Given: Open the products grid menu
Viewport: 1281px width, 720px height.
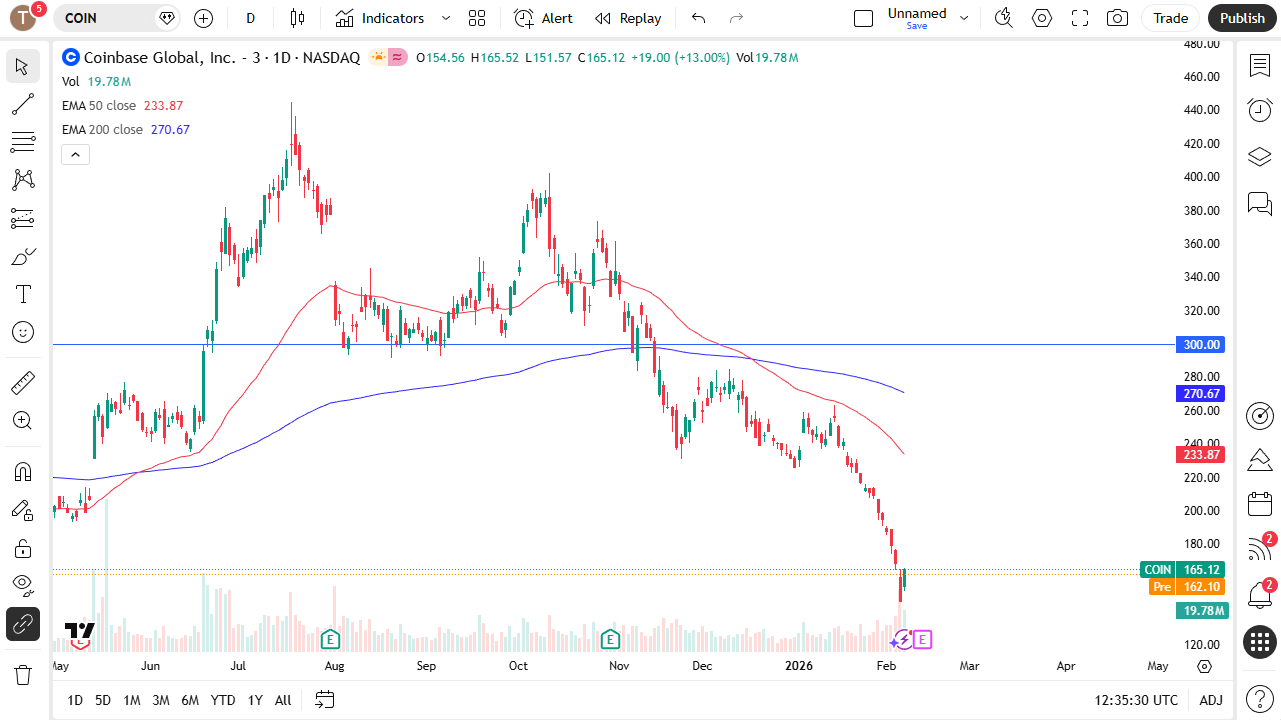Looking at the screenshot, I should (x=1260, y=642).
